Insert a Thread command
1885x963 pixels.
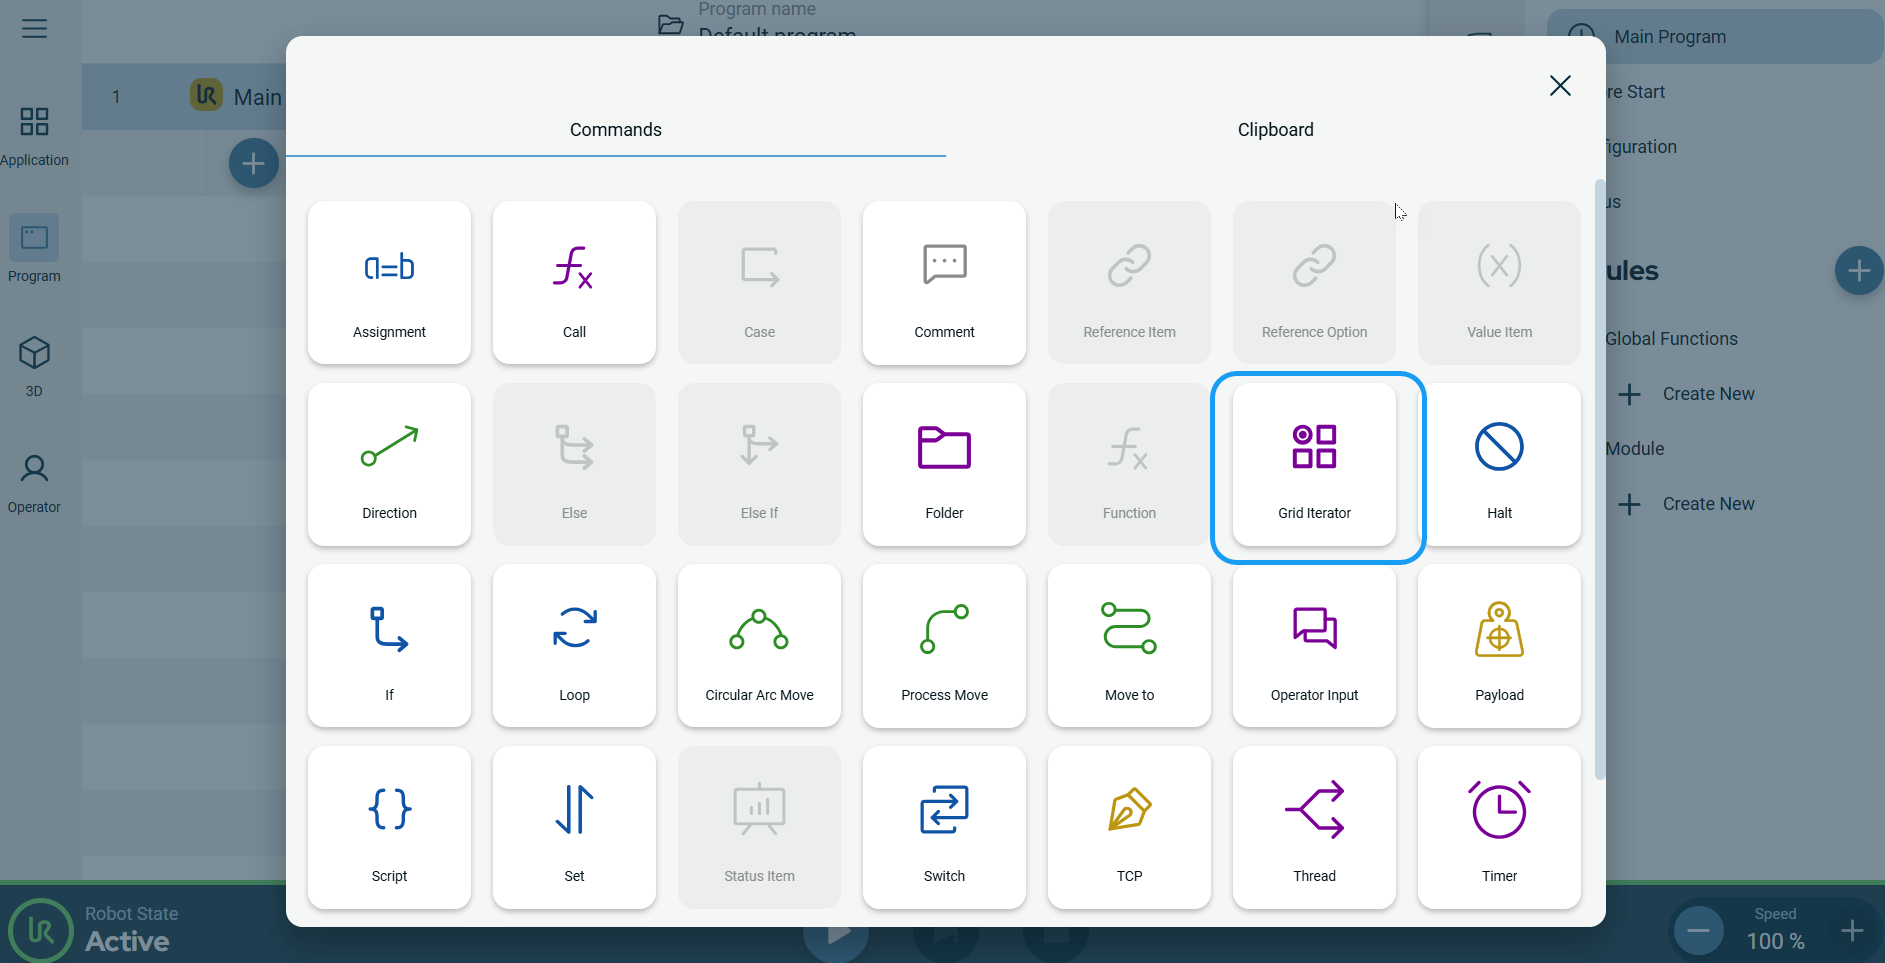point(1314,827)
